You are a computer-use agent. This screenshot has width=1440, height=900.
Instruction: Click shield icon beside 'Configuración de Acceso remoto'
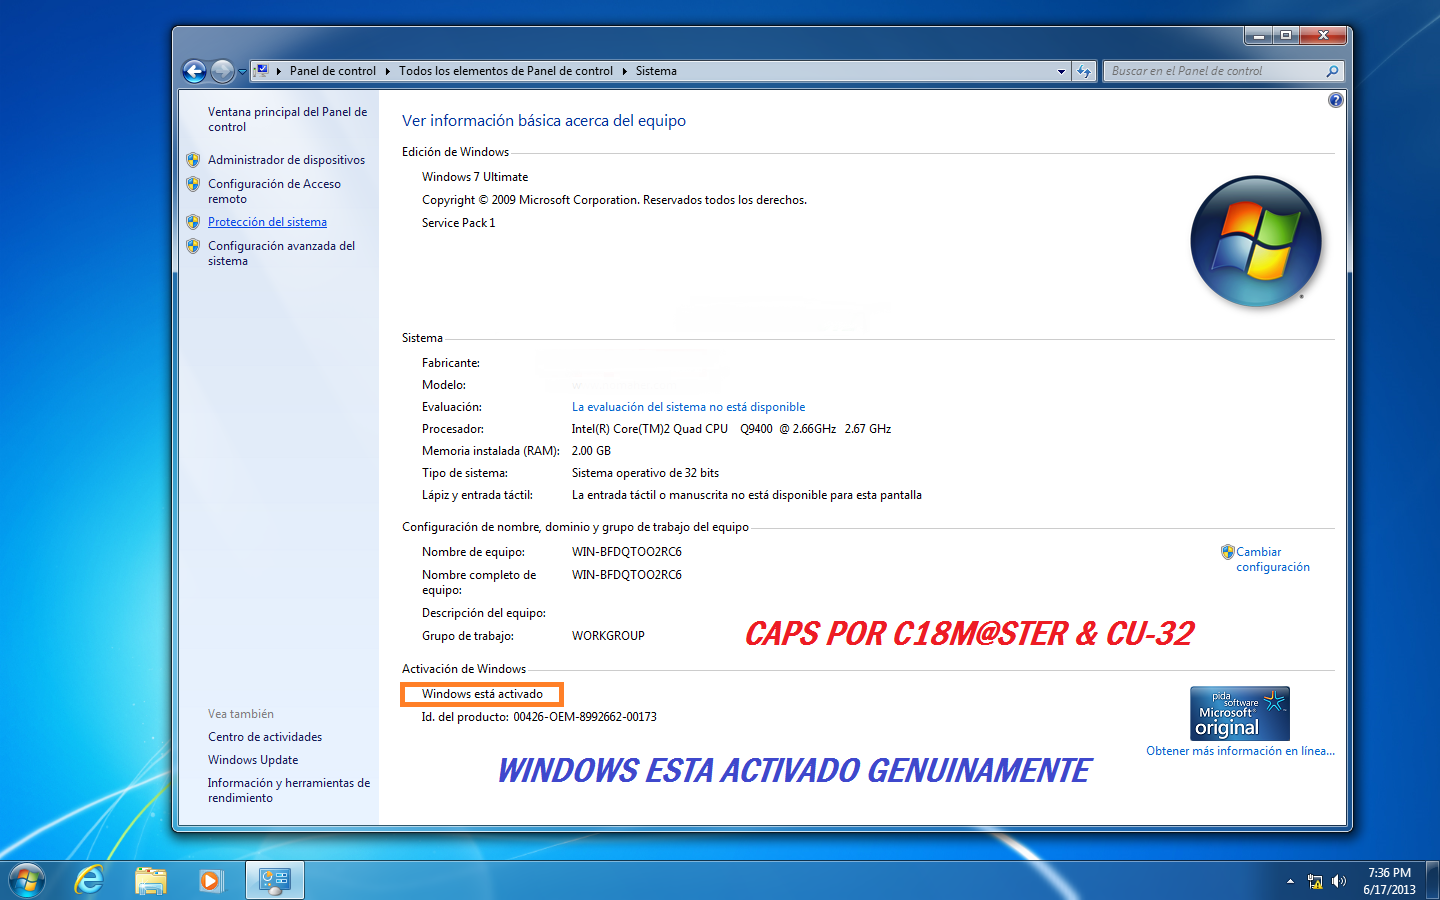(x=193, y=184)
